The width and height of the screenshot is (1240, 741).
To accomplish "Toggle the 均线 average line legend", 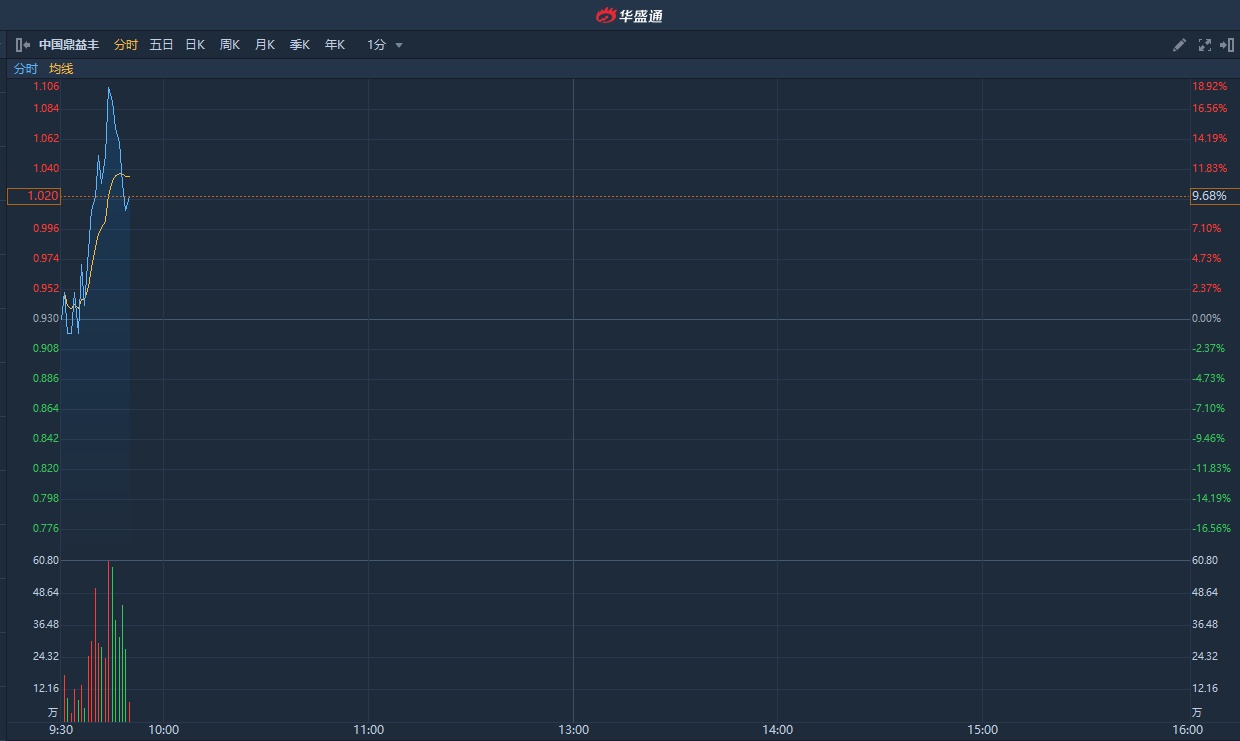I will coord(61,69).
